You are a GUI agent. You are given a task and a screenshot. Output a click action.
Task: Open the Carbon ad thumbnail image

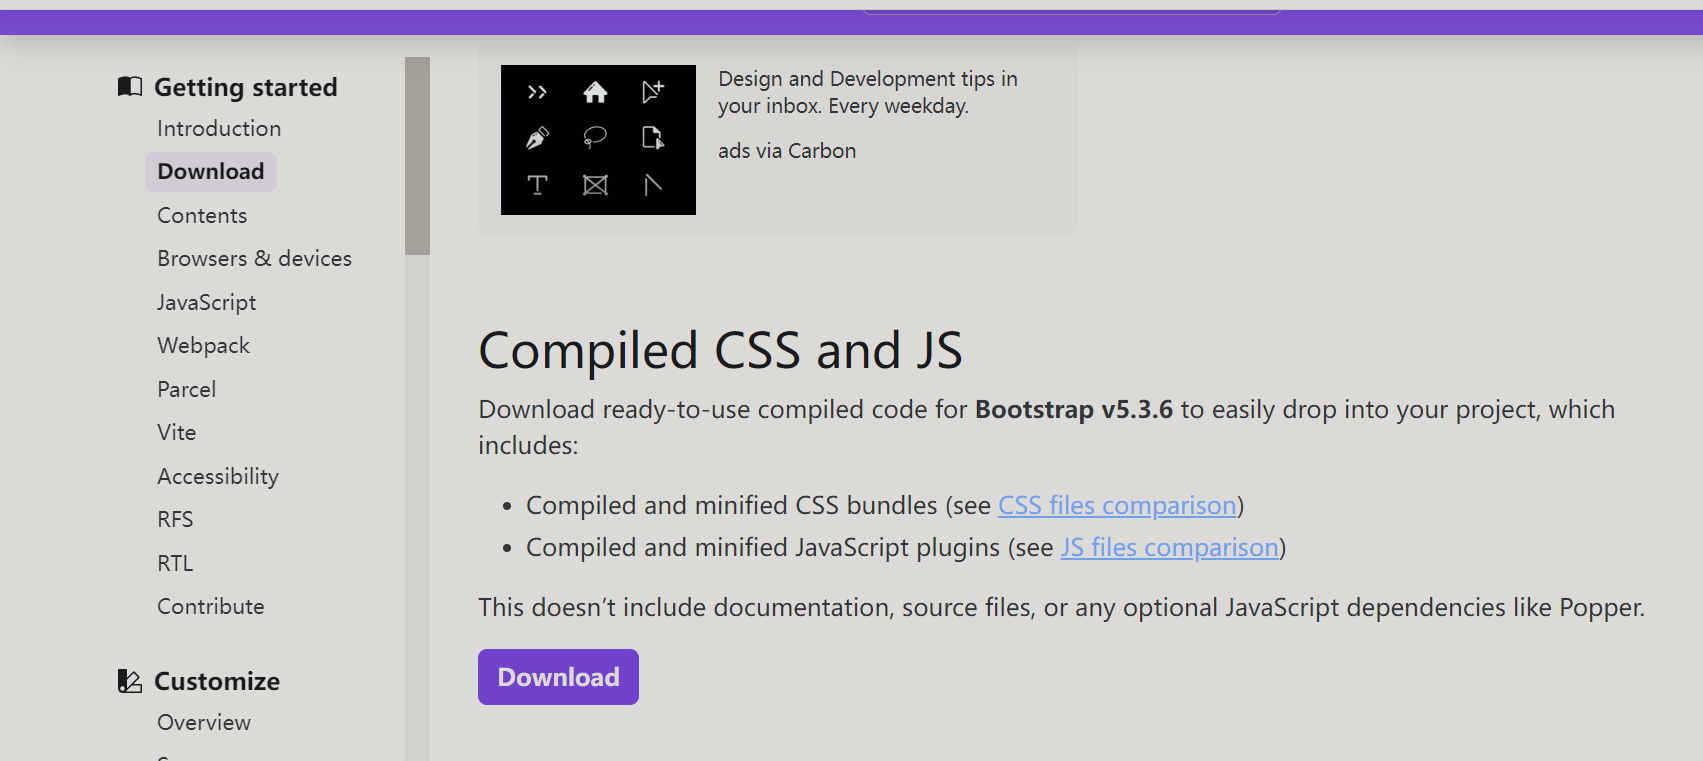coord(598,140)
